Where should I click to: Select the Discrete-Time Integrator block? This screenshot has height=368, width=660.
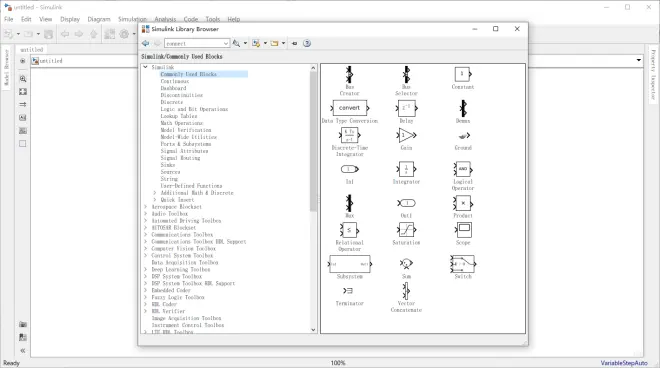pos(349,136)
